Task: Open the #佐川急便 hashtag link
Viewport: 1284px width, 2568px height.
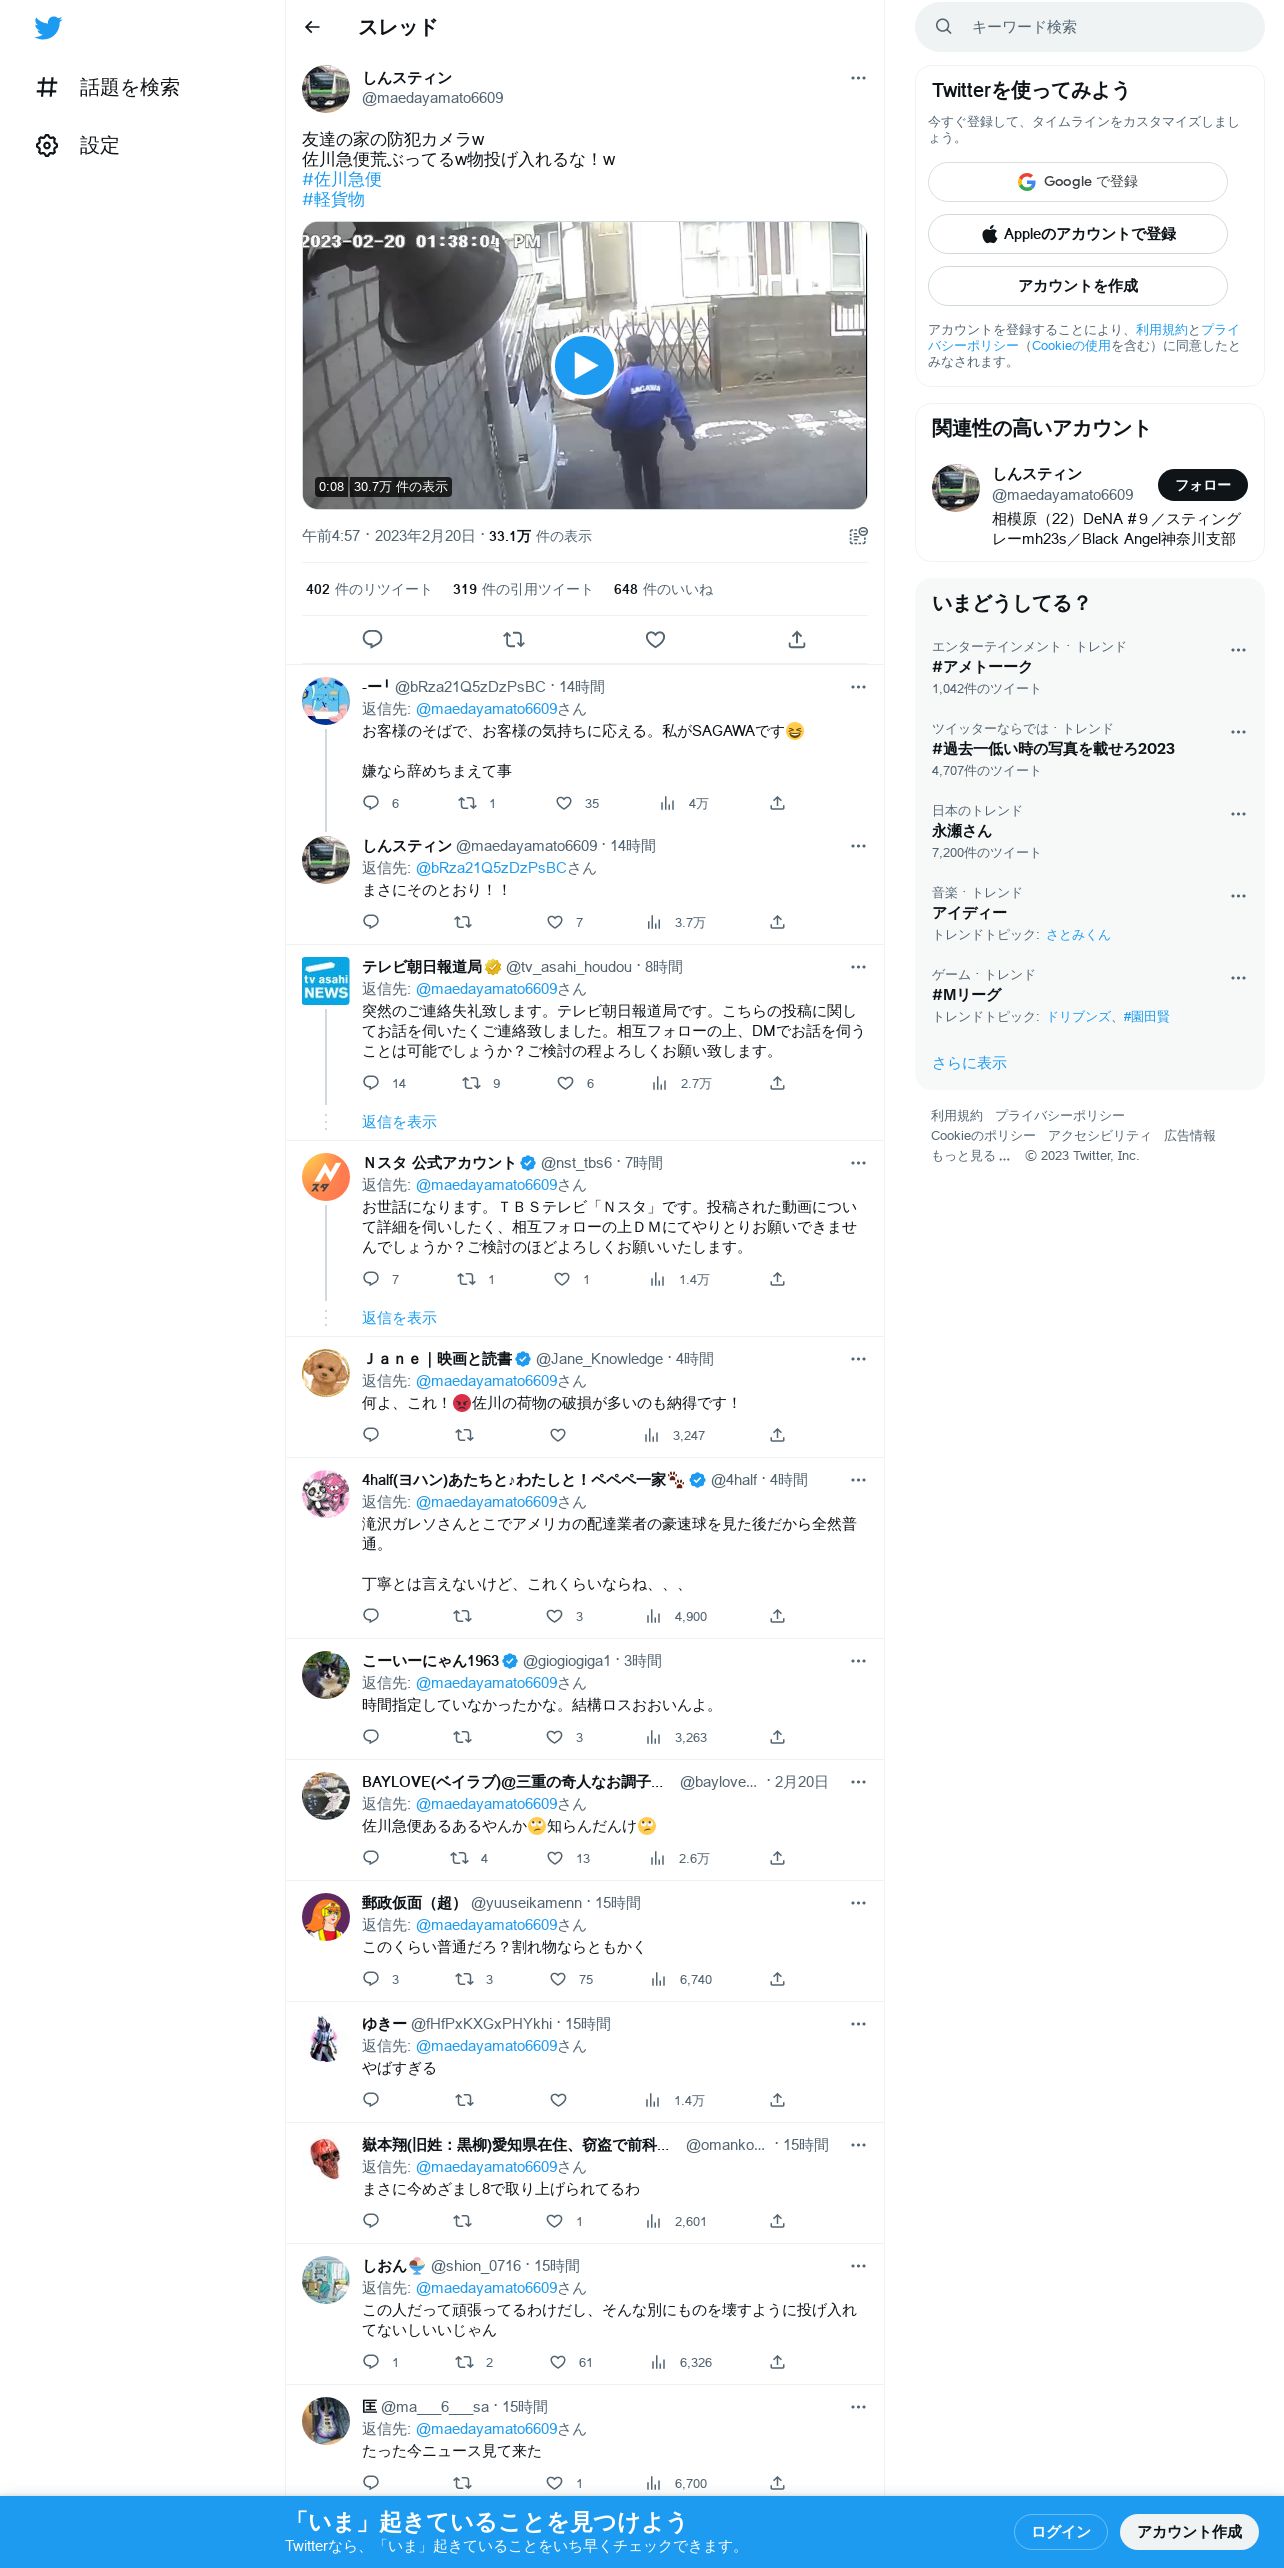Action: [342, 180]
